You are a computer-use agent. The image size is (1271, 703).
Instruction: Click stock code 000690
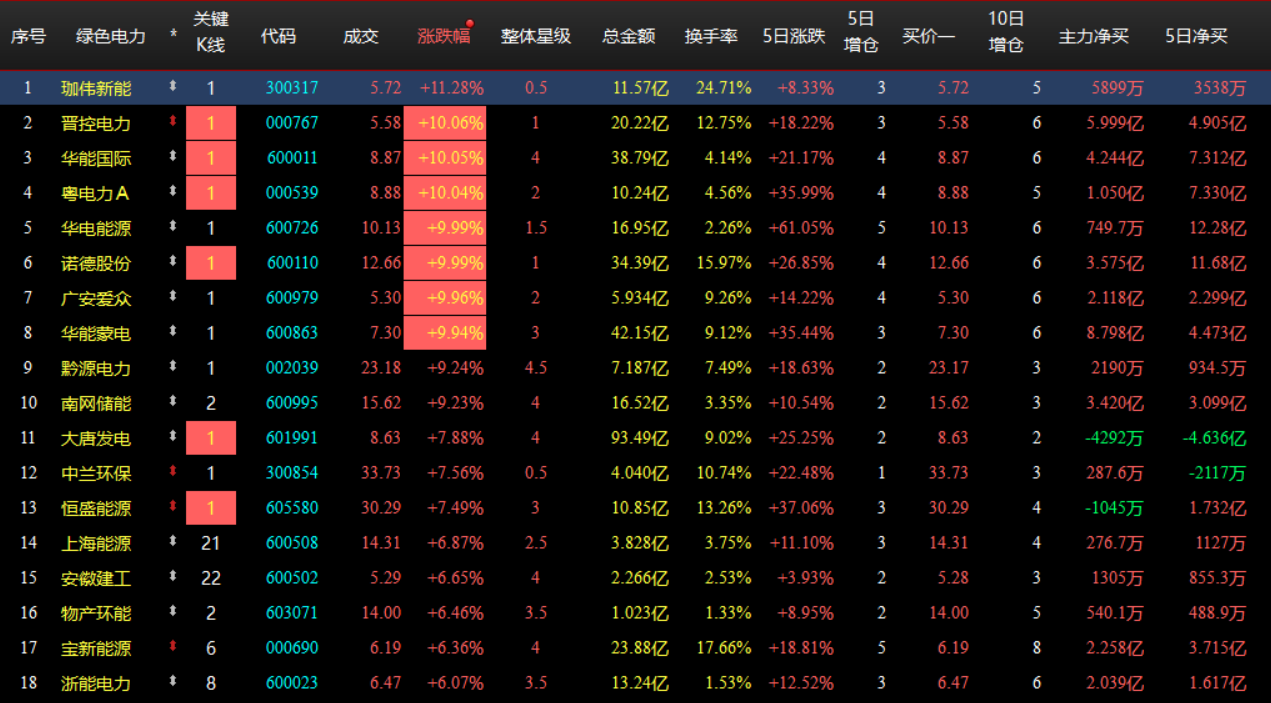click(292, 648)
